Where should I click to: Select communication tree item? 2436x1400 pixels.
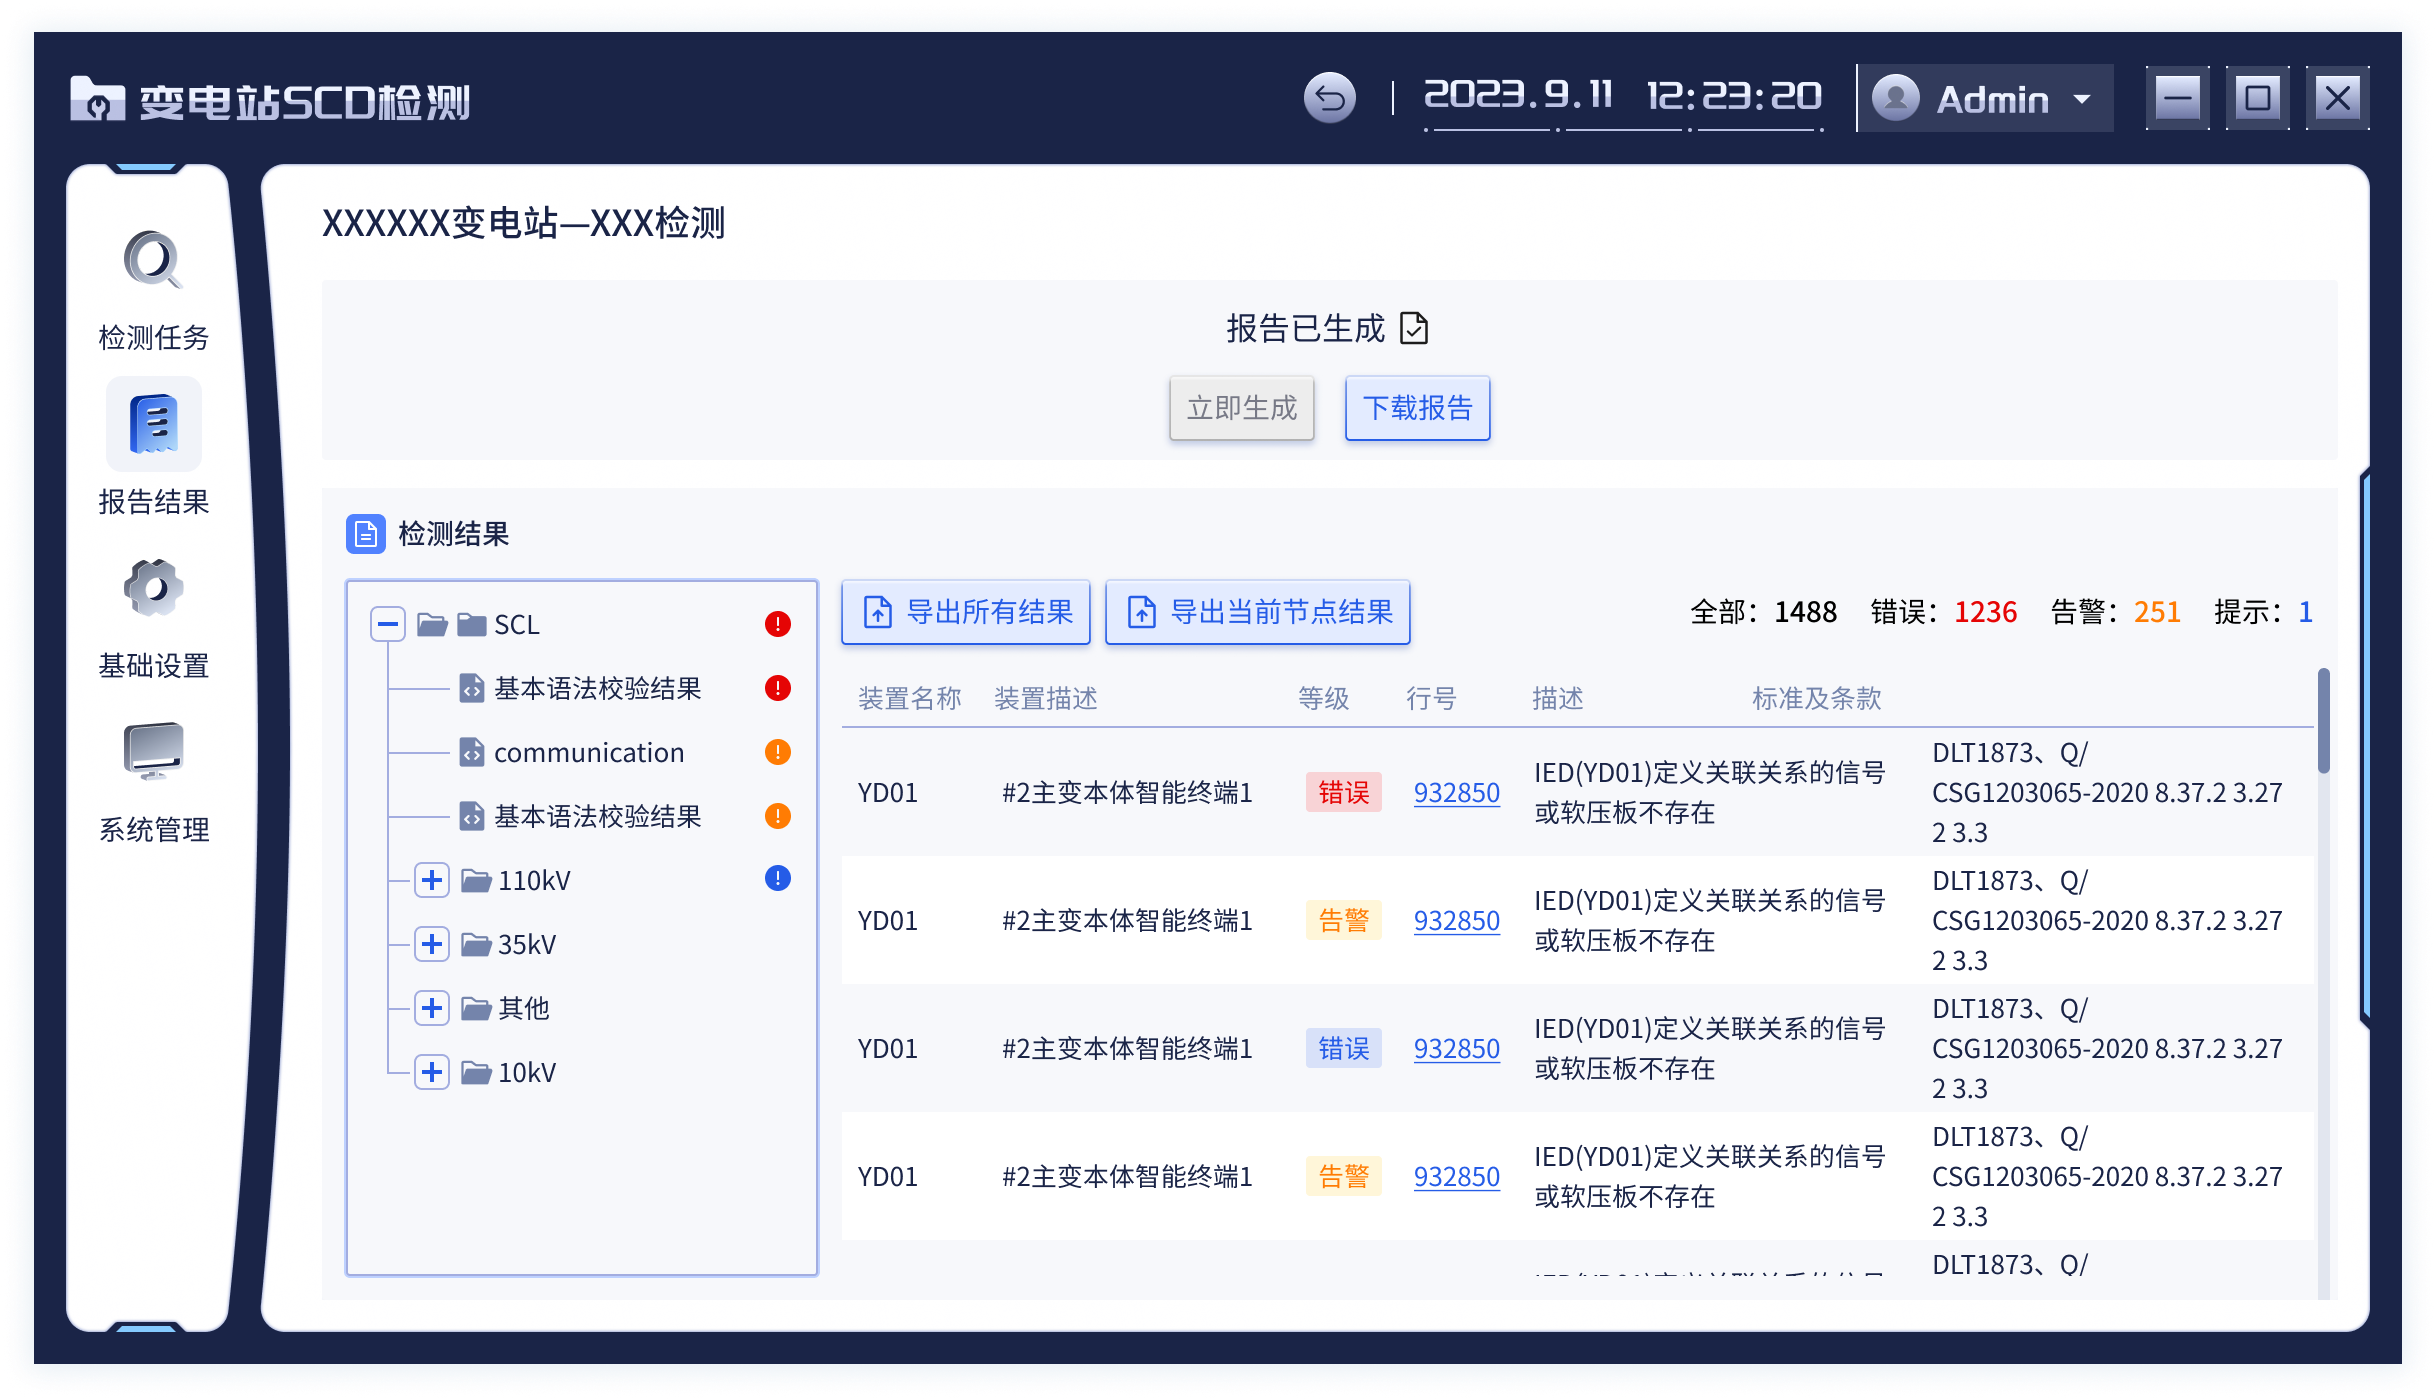pyautogui.click(x=588, y=752)
